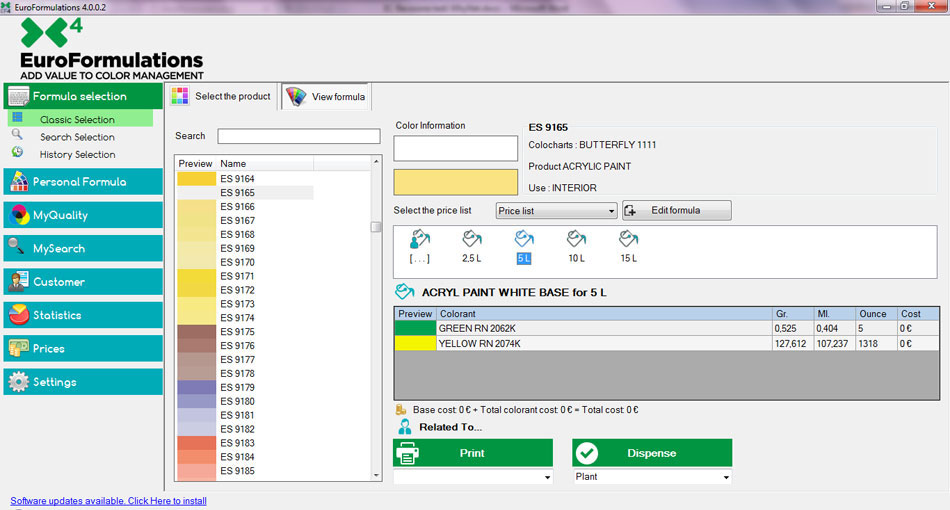The width and height of the screenshot is (950, 510).
Task: Click the green Dispense button
Action: [x=652, y=453]
